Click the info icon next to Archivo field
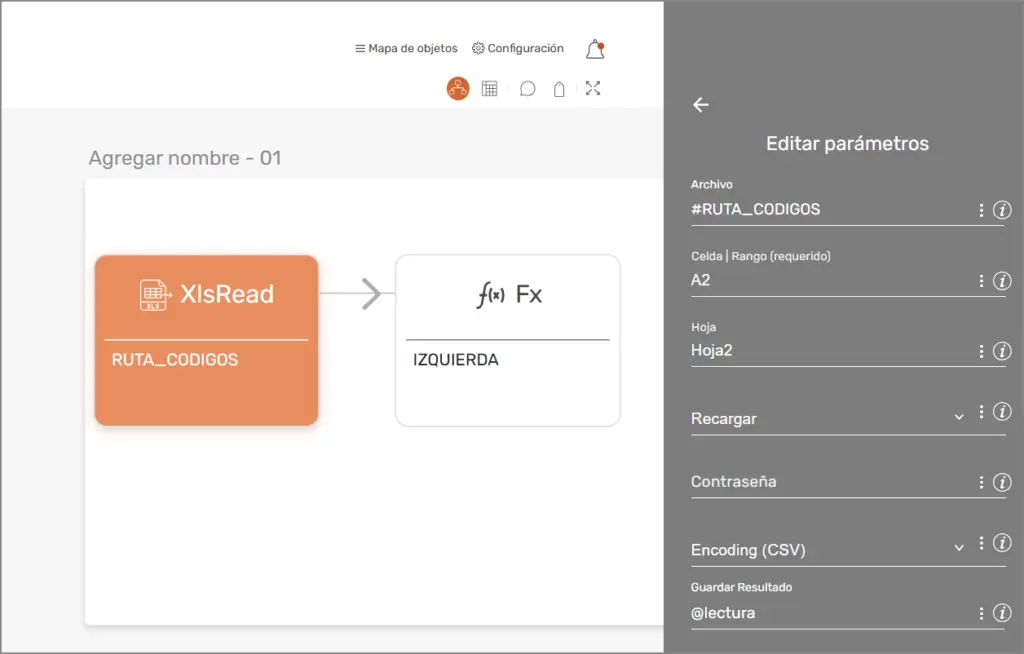This screenshot has width=1024, height=654. click(x=1002, y=210)
